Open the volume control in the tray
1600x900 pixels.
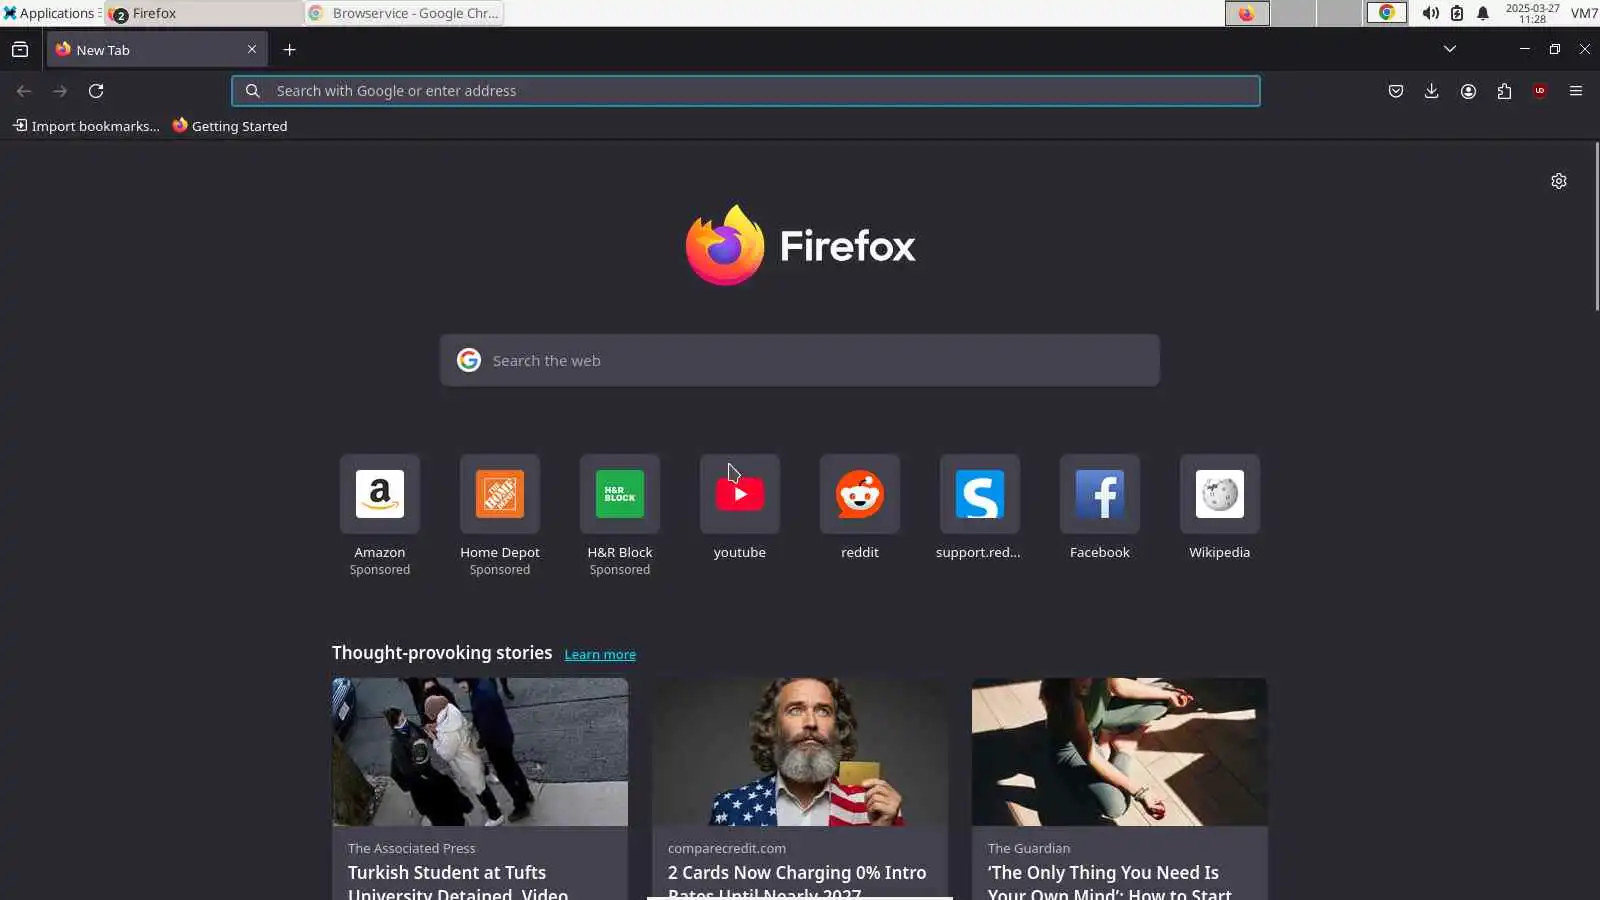click(x=1431, y=13)
